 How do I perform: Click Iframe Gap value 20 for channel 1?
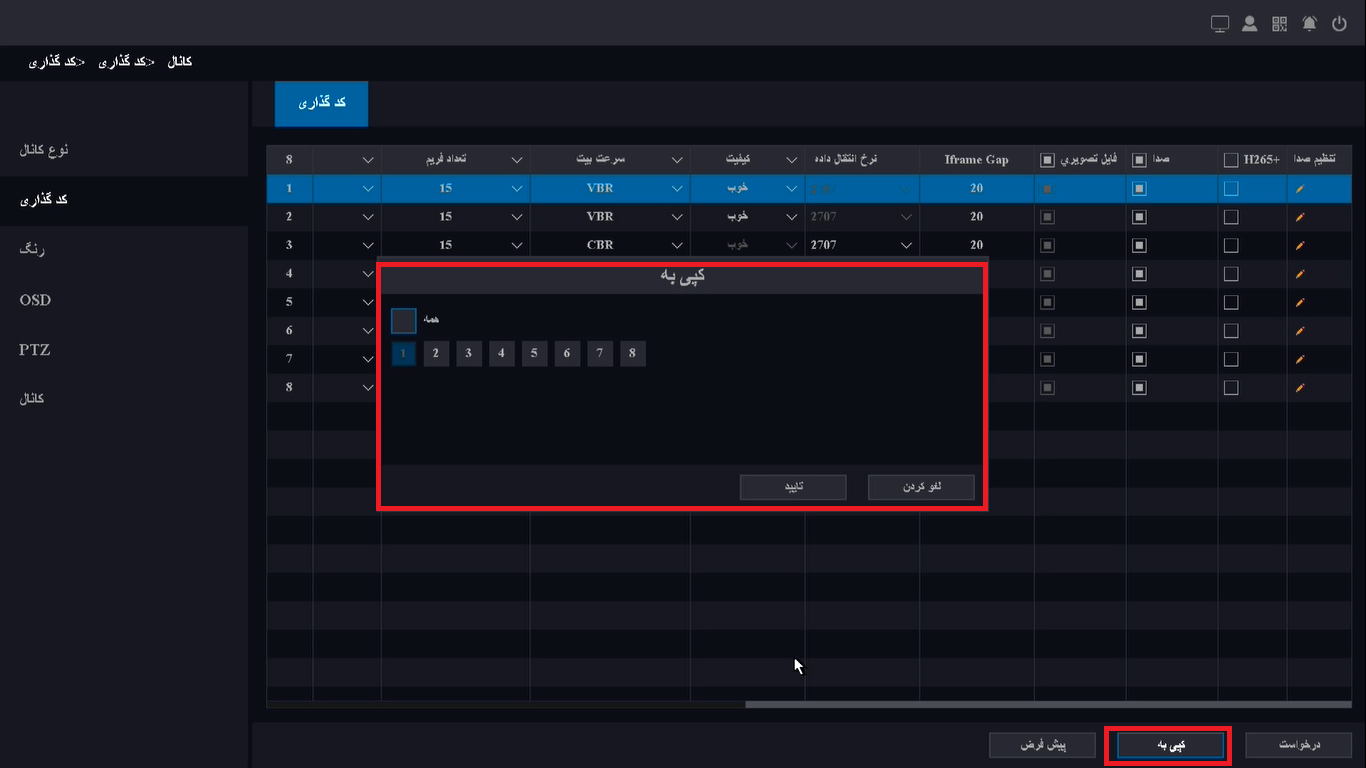click(976, 188)
